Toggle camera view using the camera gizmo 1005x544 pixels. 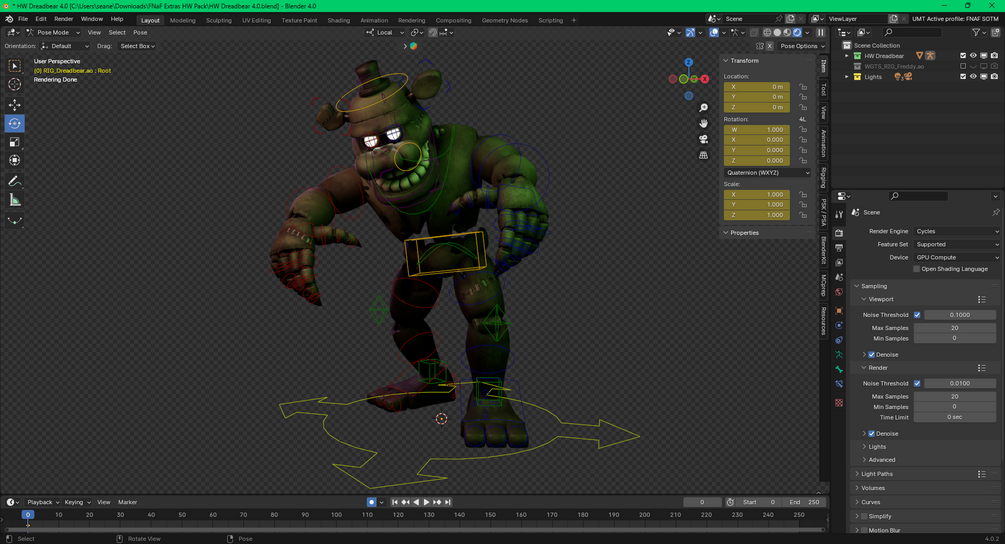(704, 139)
